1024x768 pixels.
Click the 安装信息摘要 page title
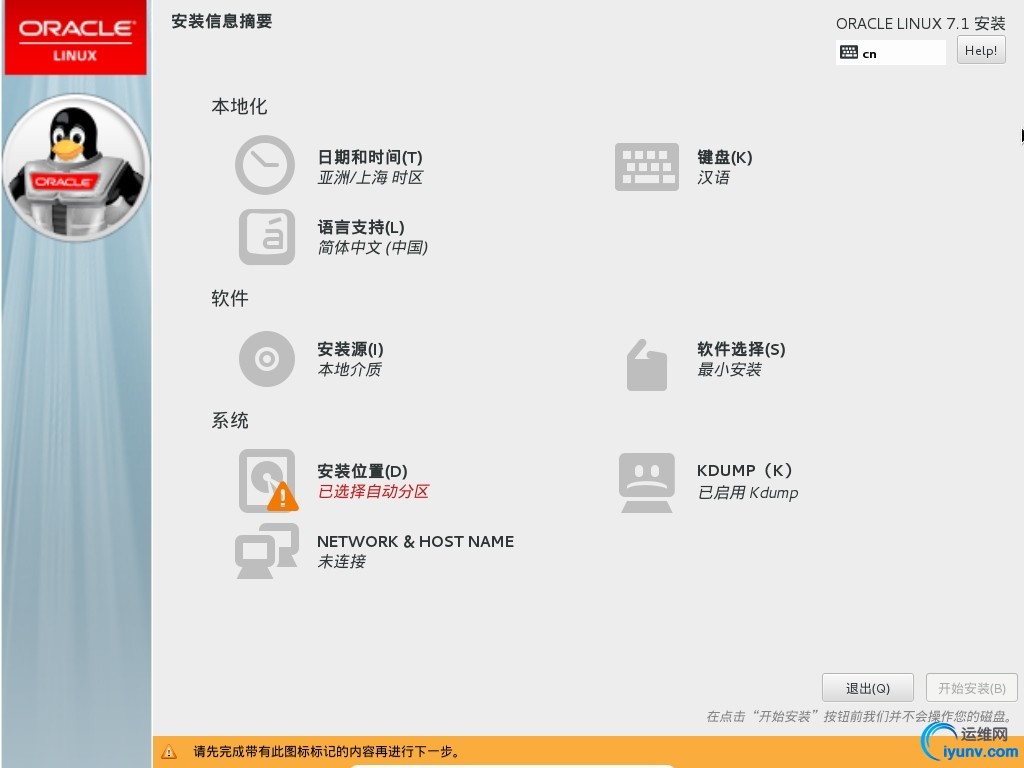click(222, 22)
